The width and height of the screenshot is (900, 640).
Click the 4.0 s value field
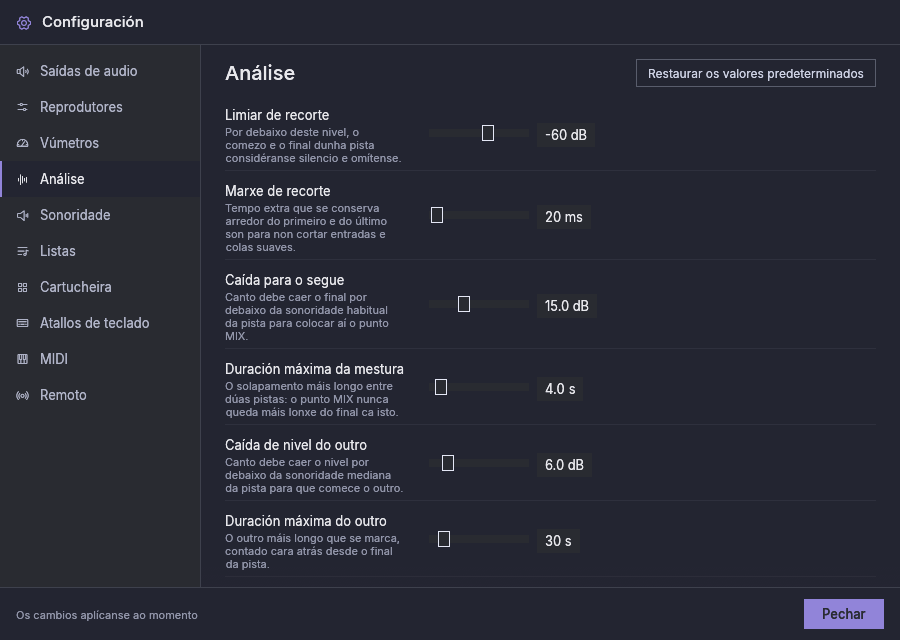(560, 389)
